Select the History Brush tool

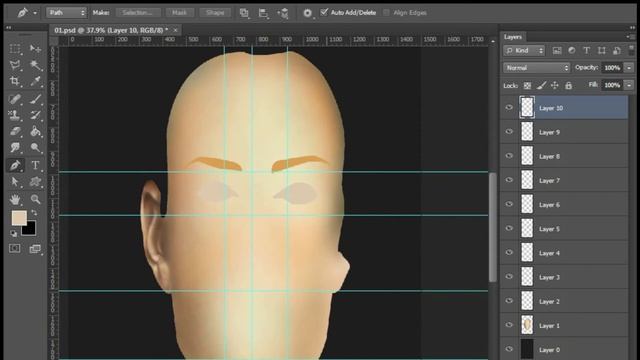(x=36, y=115)
